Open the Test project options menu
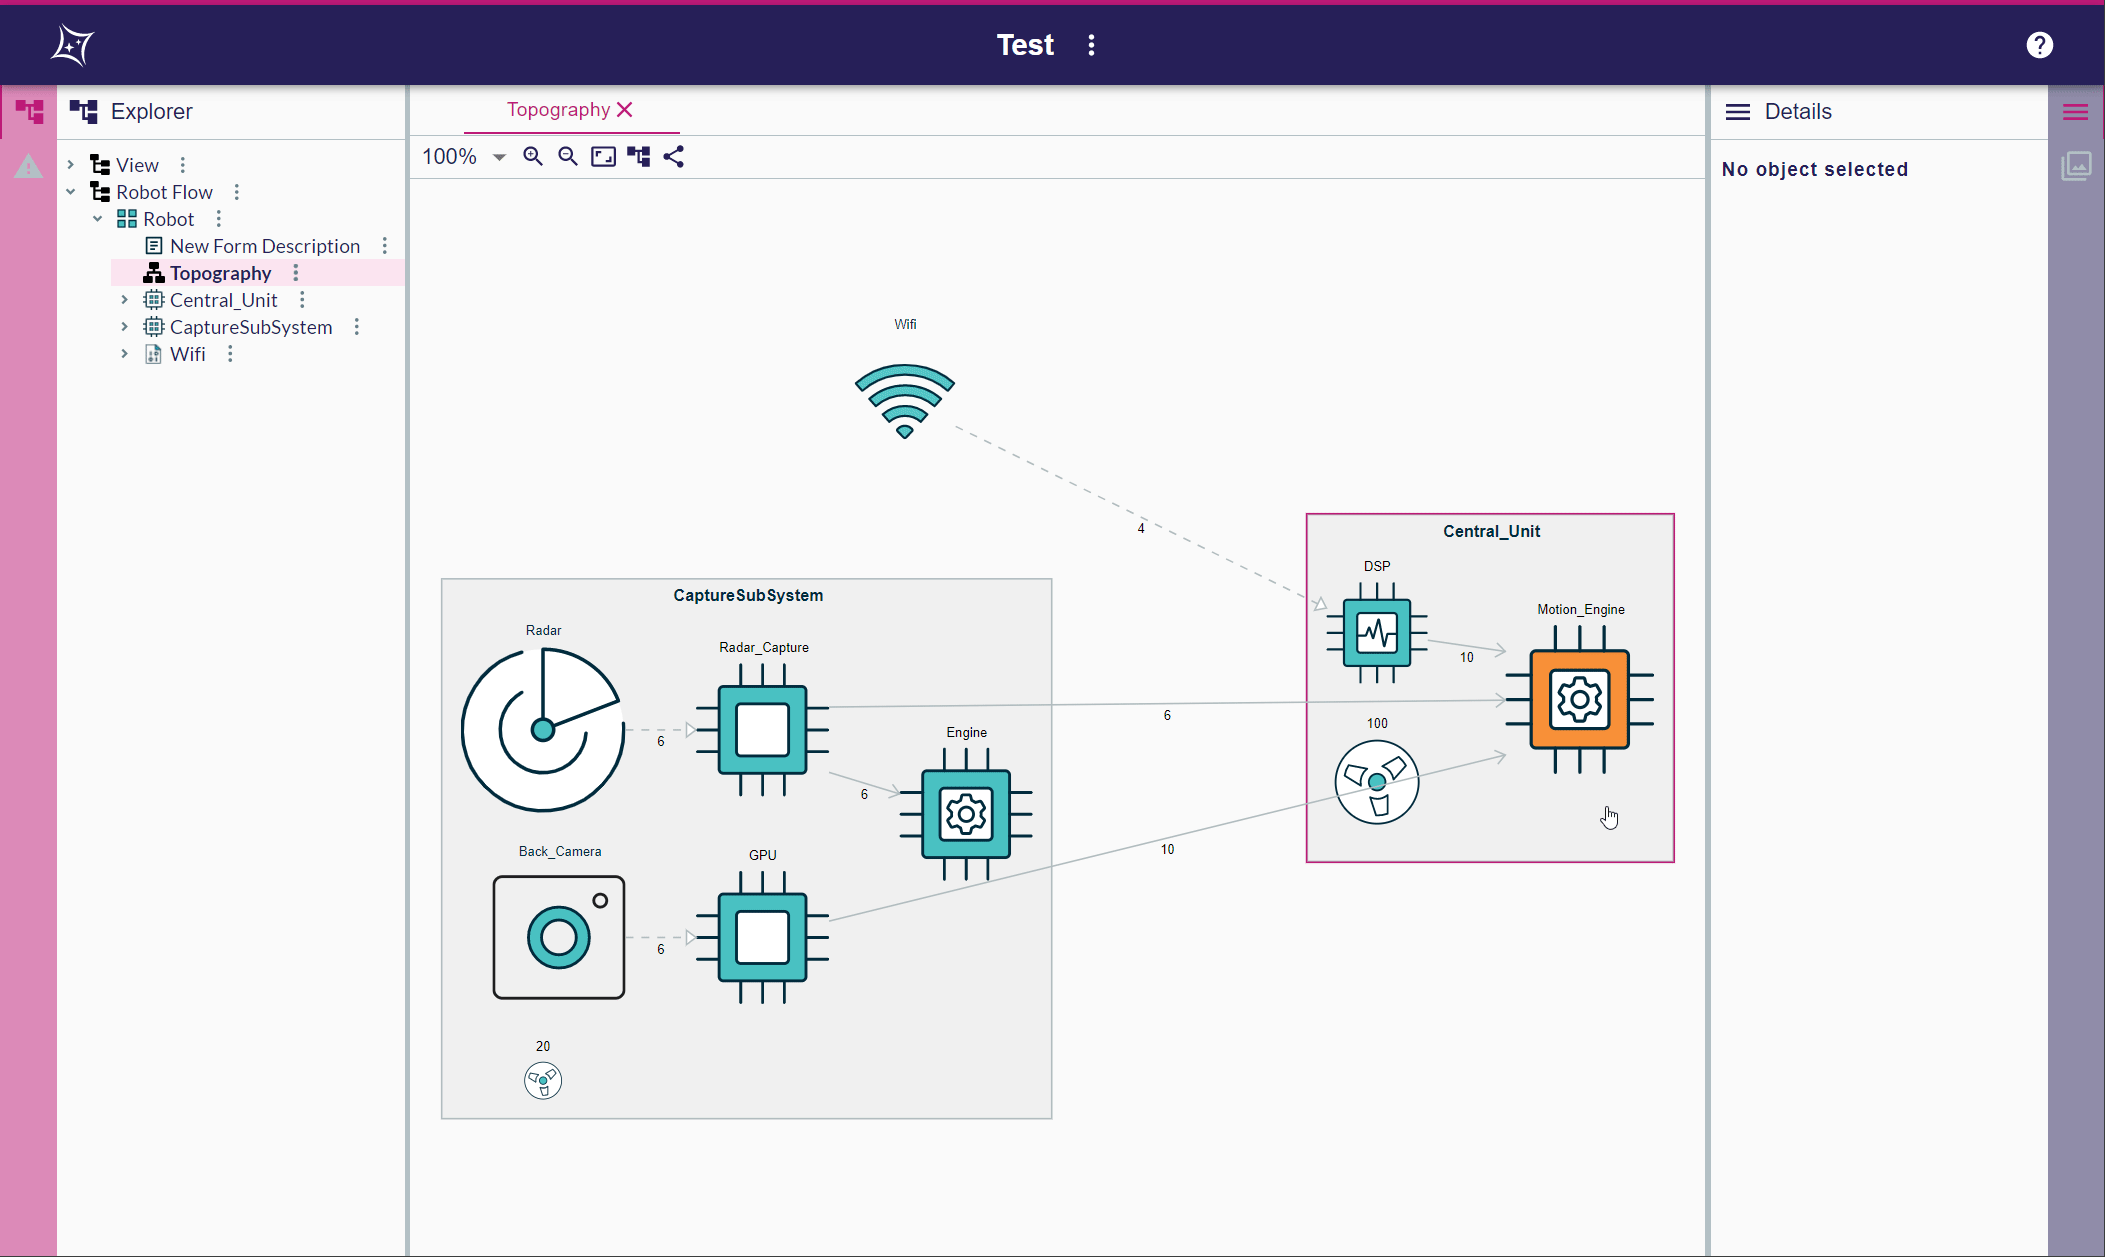2105x1257 pixels. click(1091, 44)
